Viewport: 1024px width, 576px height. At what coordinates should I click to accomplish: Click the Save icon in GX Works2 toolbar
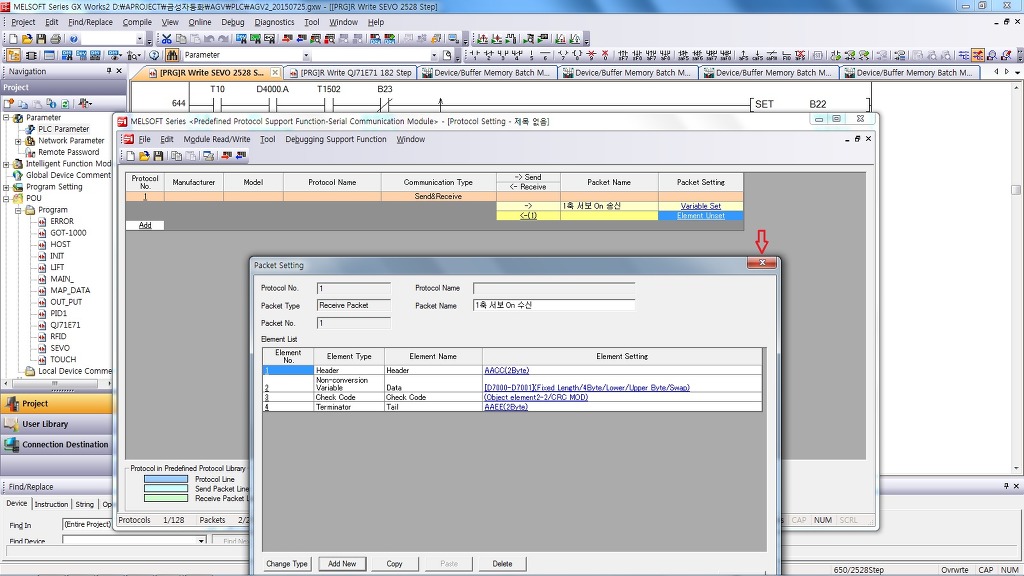coord(41,39)
